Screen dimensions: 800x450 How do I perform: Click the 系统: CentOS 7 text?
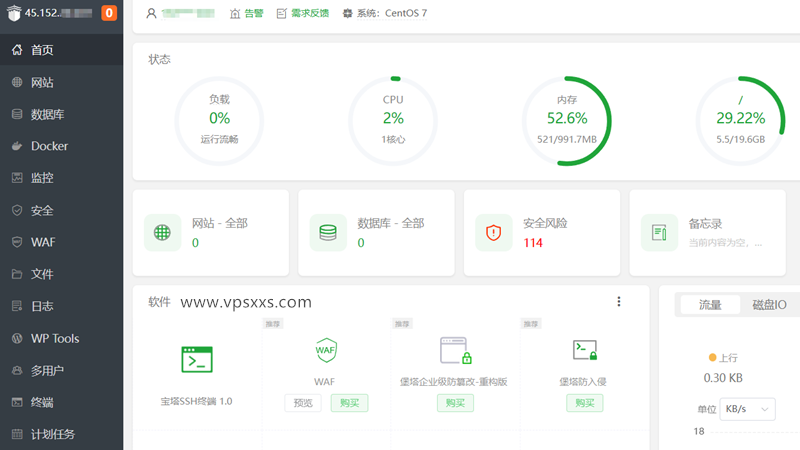click(392, 13)
